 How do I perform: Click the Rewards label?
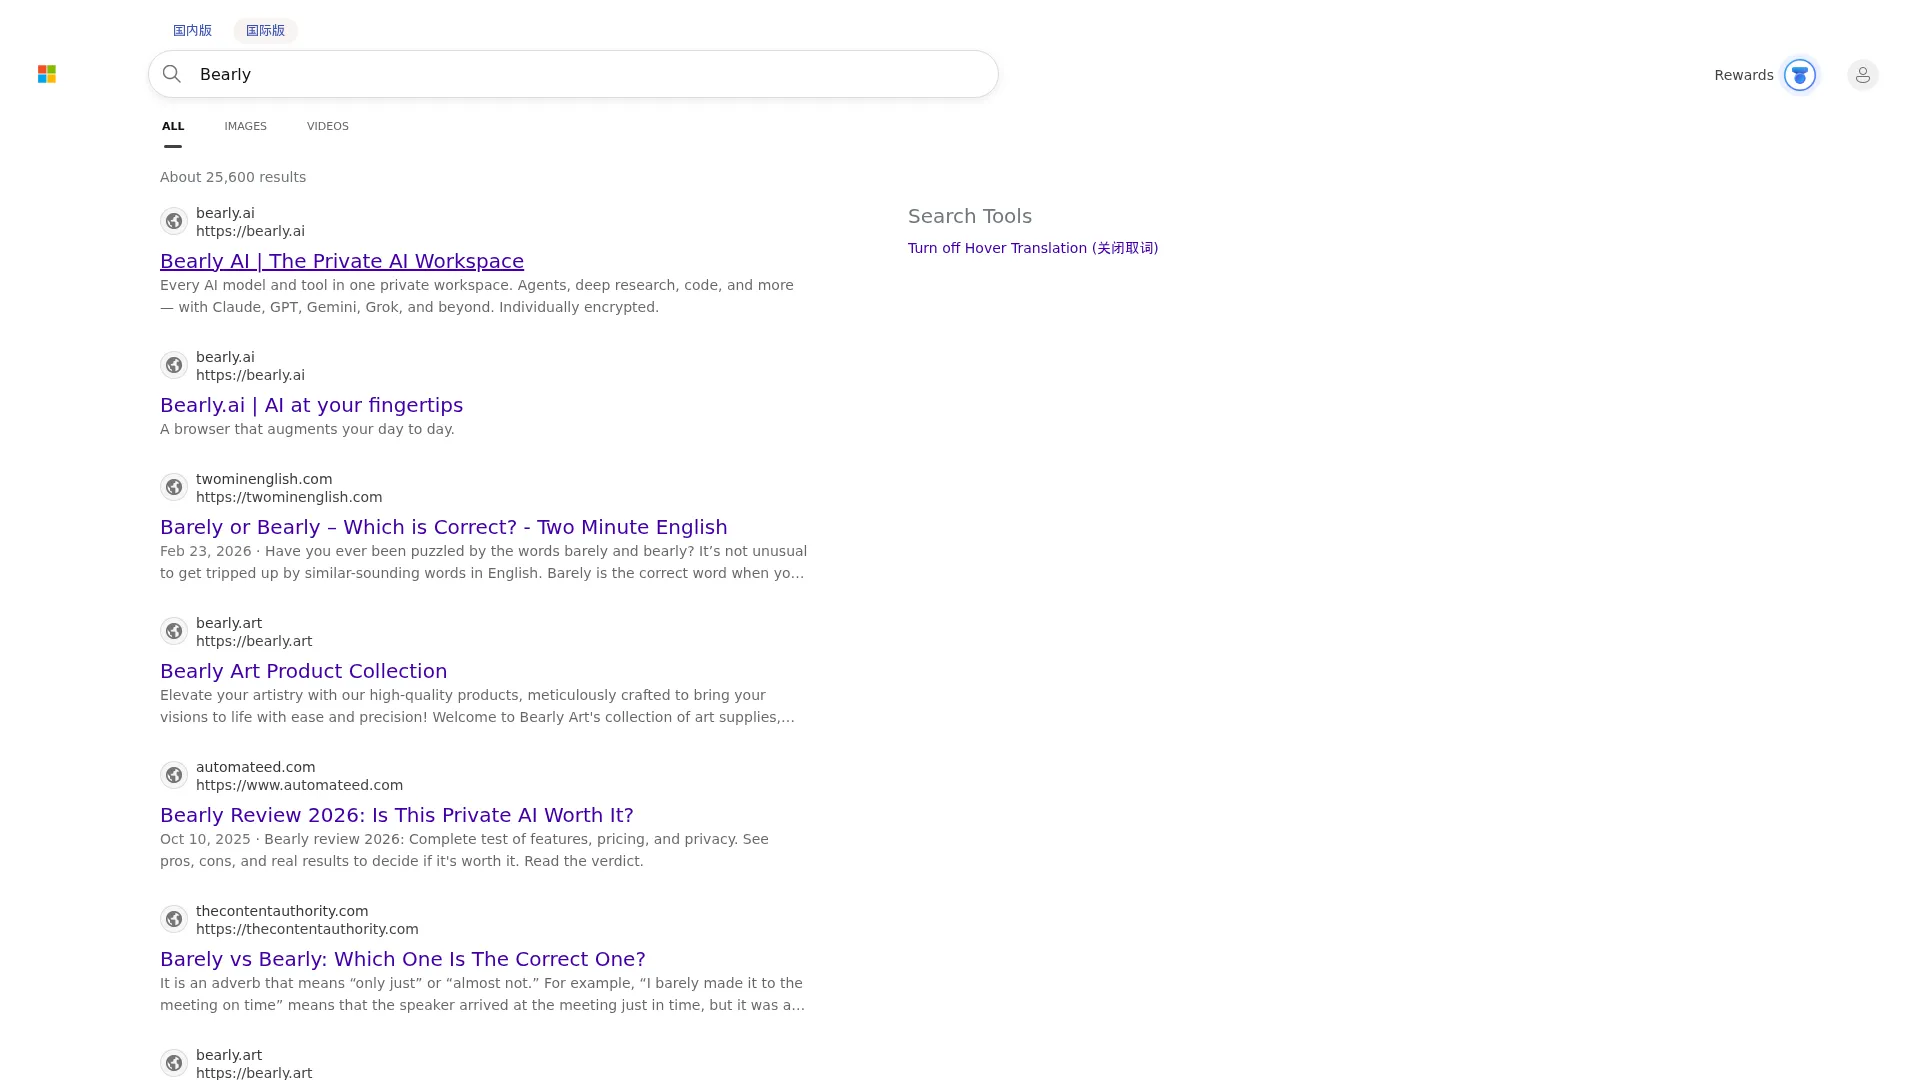pos(1743,75)
